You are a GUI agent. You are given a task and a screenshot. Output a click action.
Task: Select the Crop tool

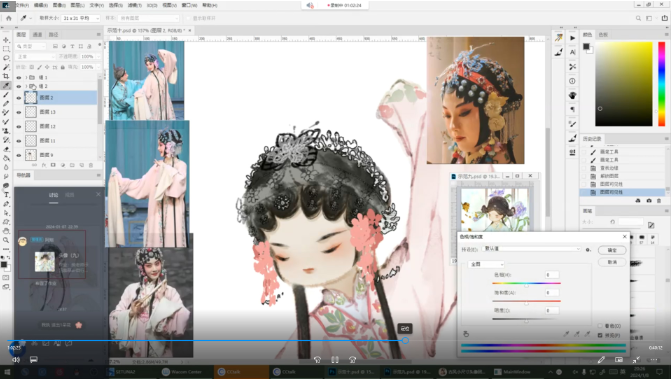(x=6, y=76)
